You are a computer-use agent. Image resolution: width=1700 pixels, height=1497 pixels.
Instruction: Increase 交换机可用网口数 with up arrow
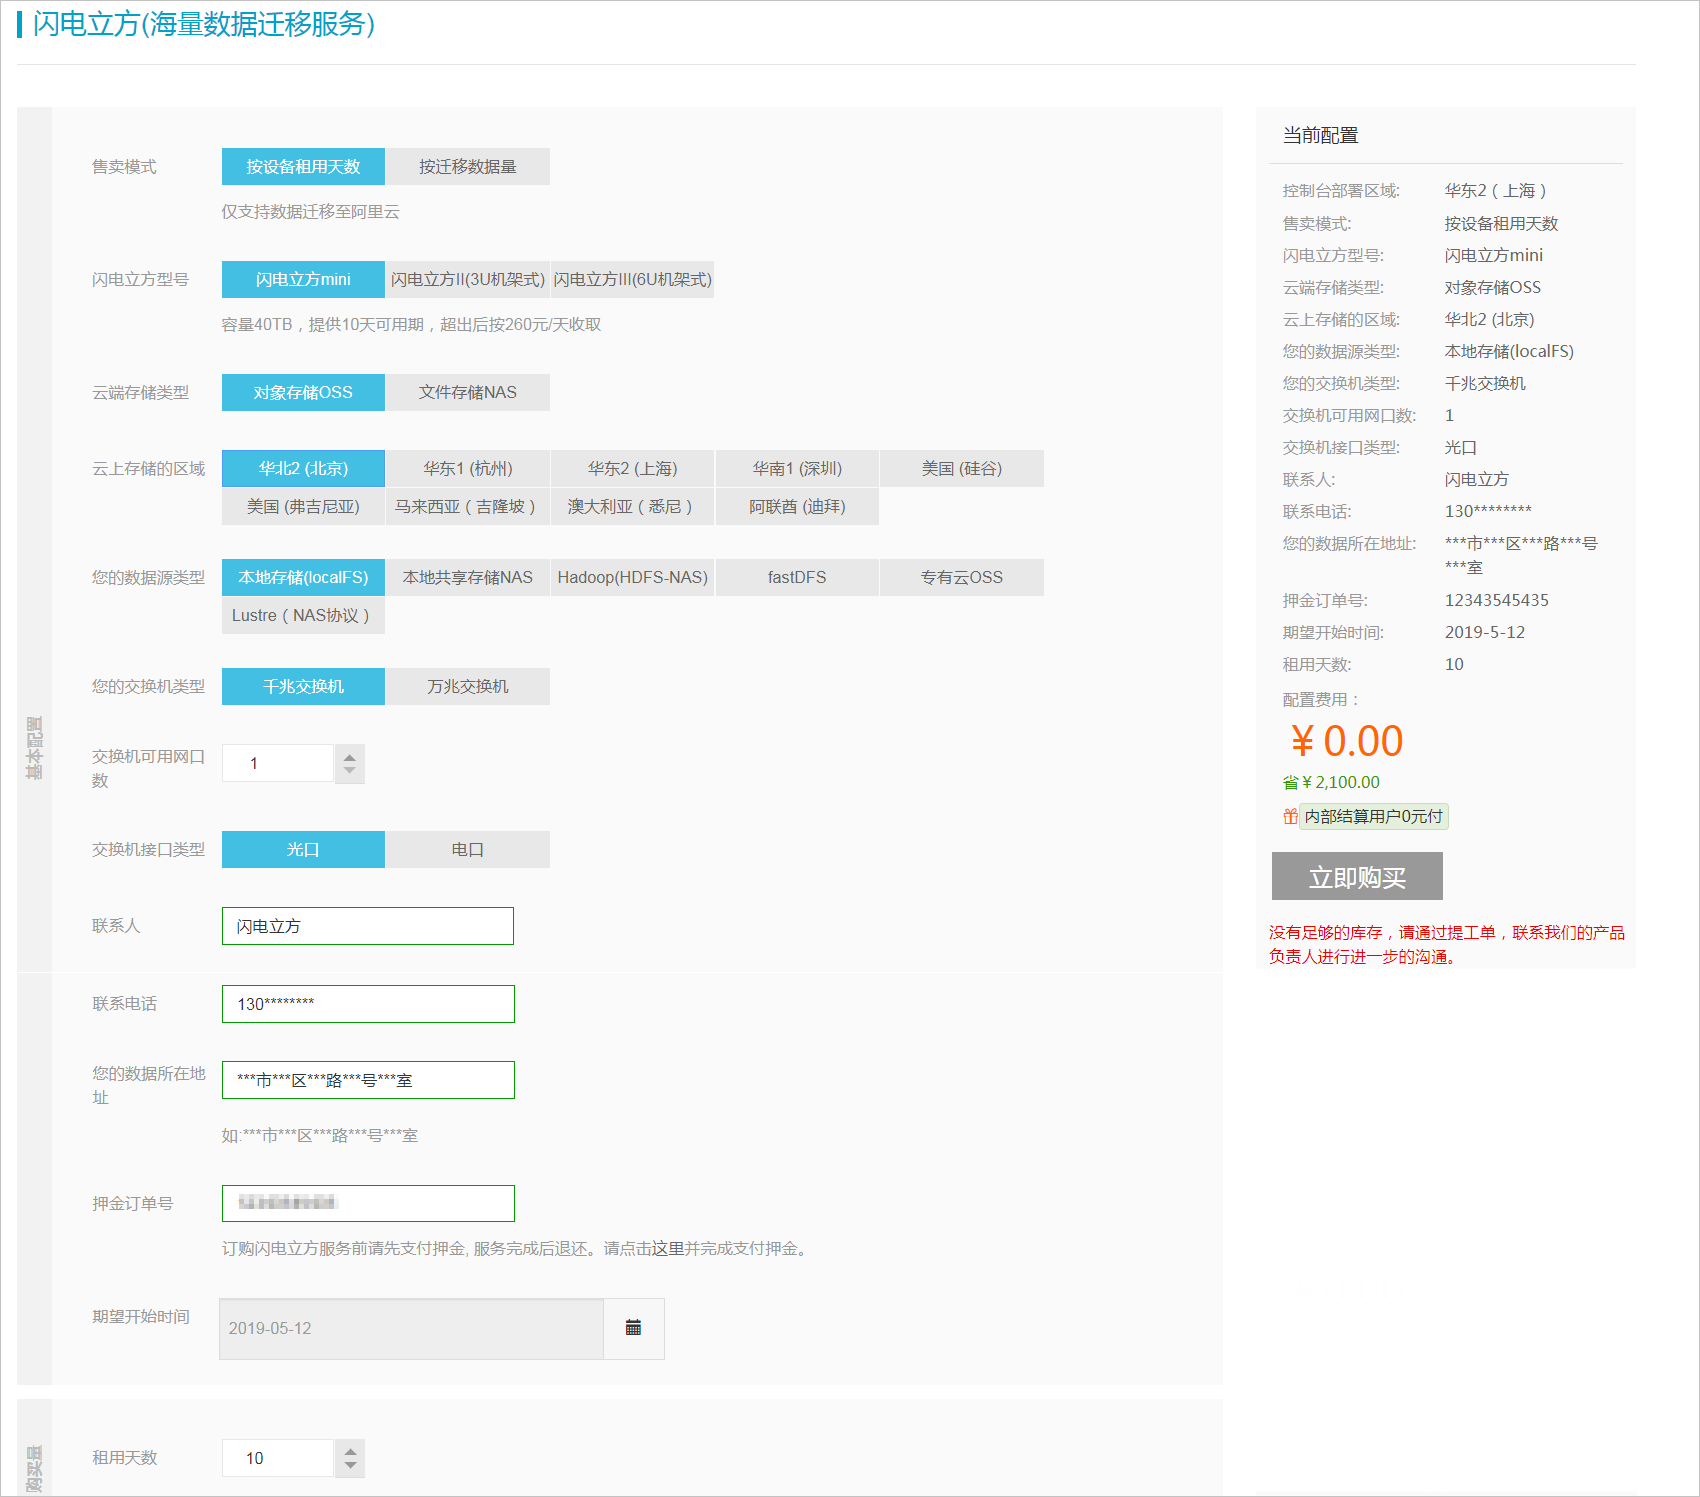pyautogui.click(x=349, y=756)
